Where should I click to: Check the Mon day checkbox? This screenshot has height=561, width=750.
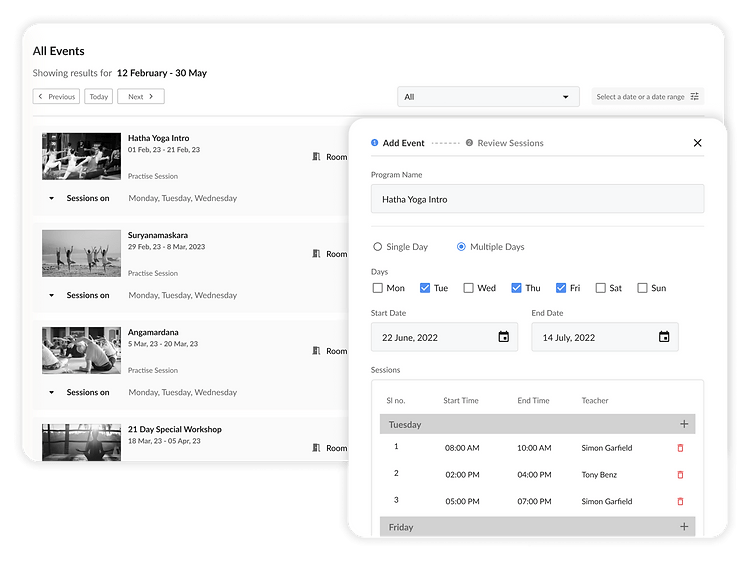(377, 288)
